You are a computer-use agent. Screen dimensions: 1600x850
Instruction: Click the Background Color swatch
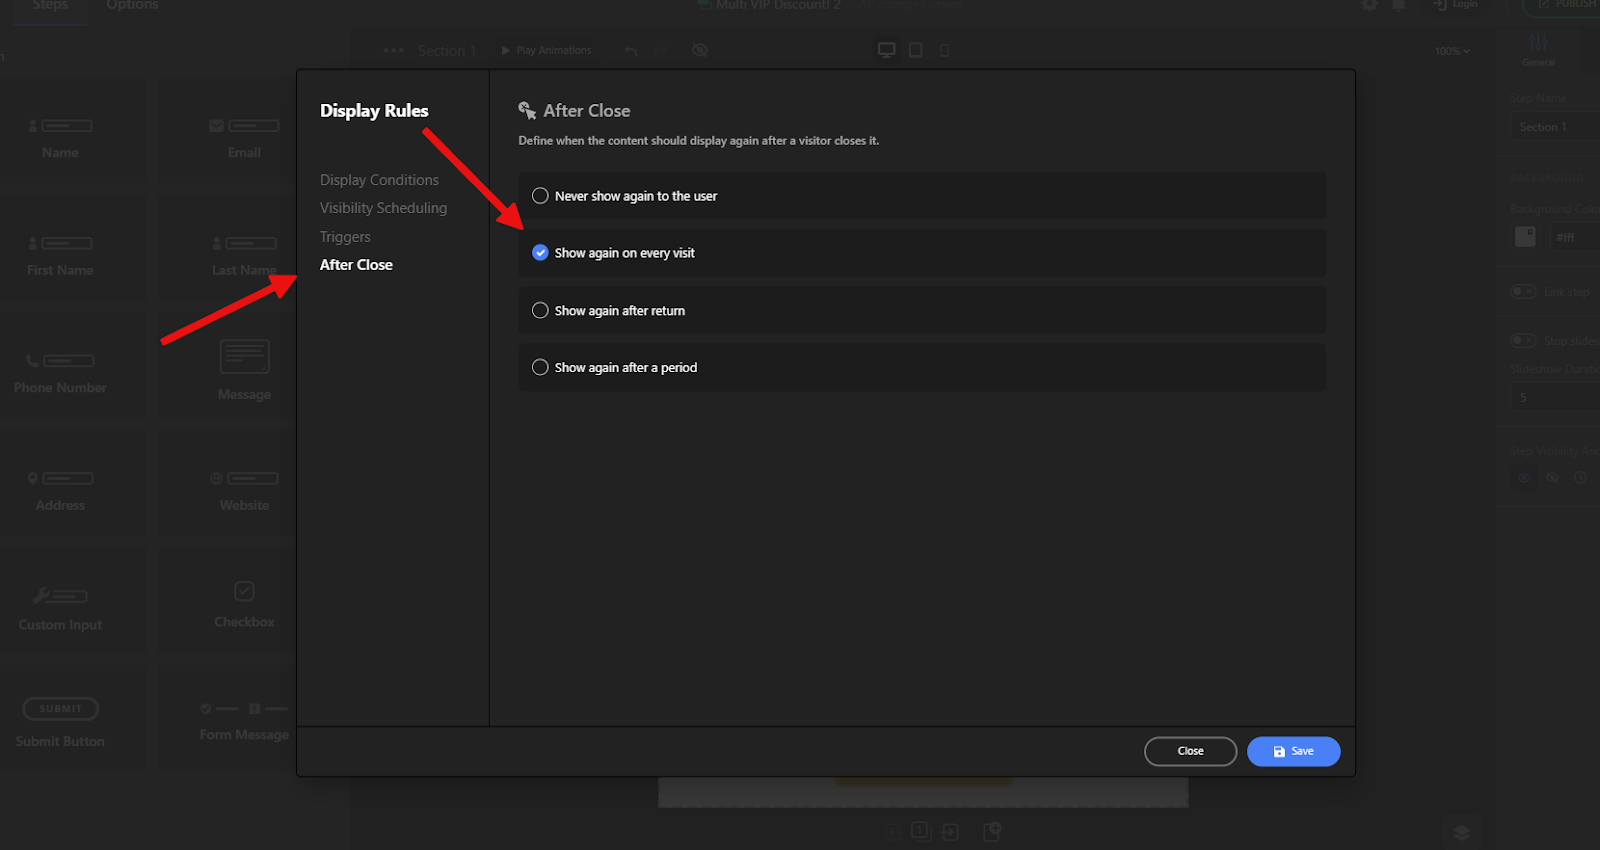click(1525, 237)
